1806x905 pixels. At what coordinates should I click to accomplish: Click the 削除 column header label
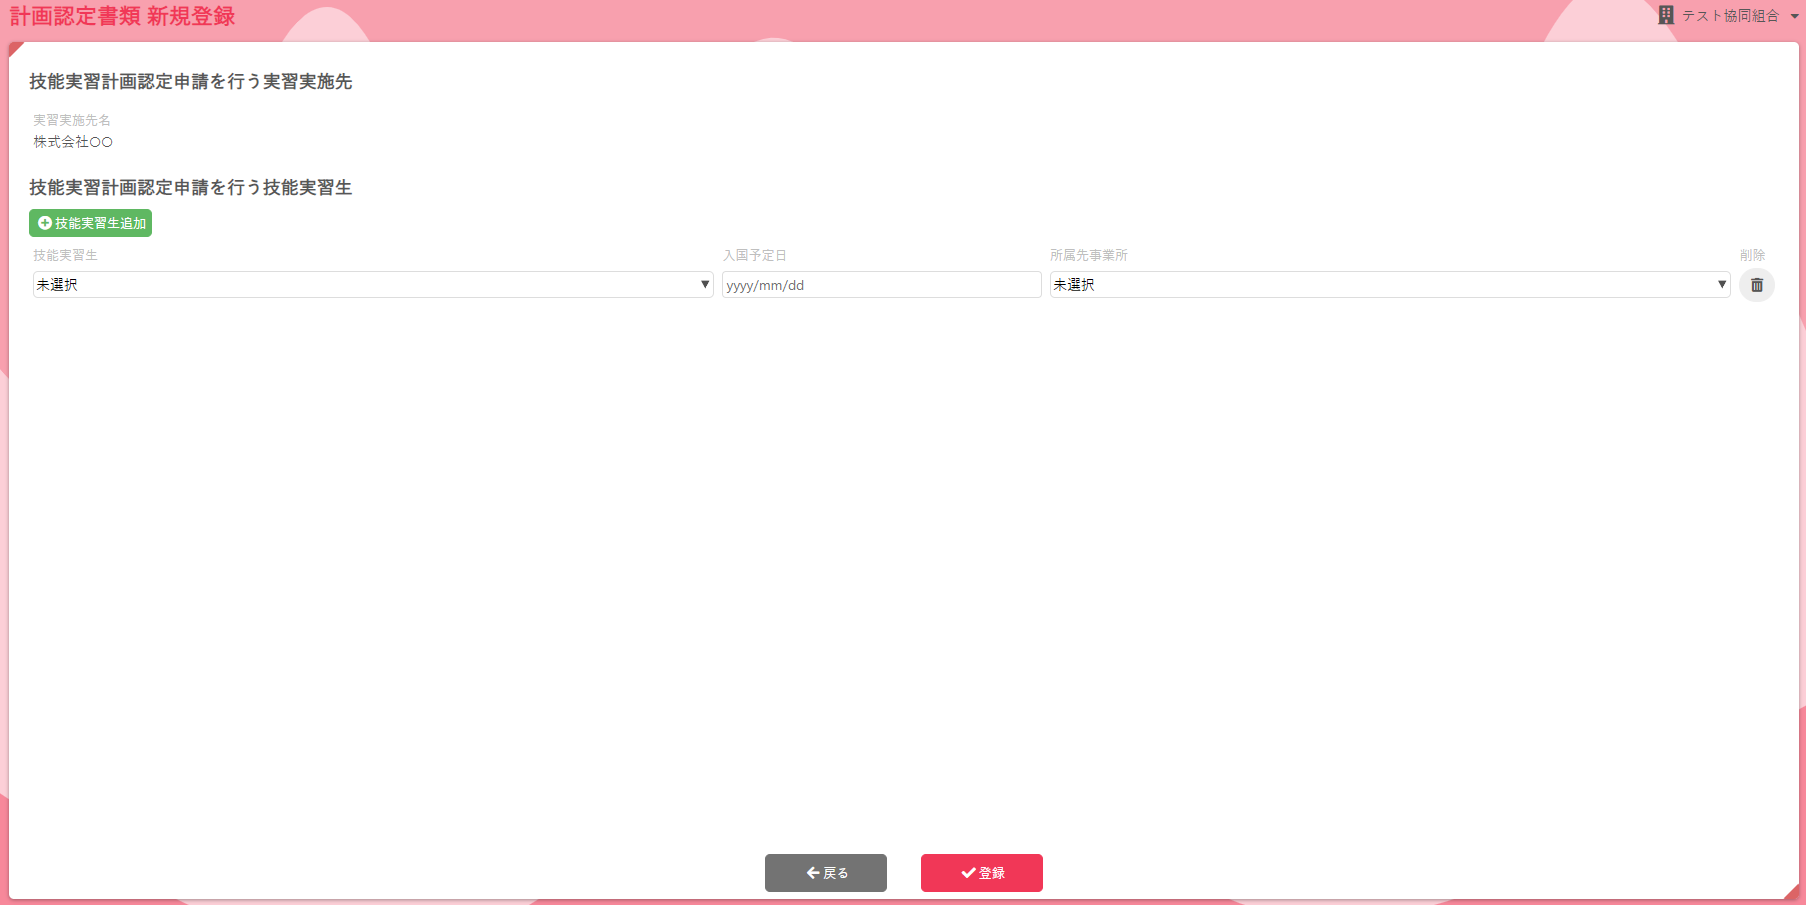pyautogui.click(x=1752, y=255)
